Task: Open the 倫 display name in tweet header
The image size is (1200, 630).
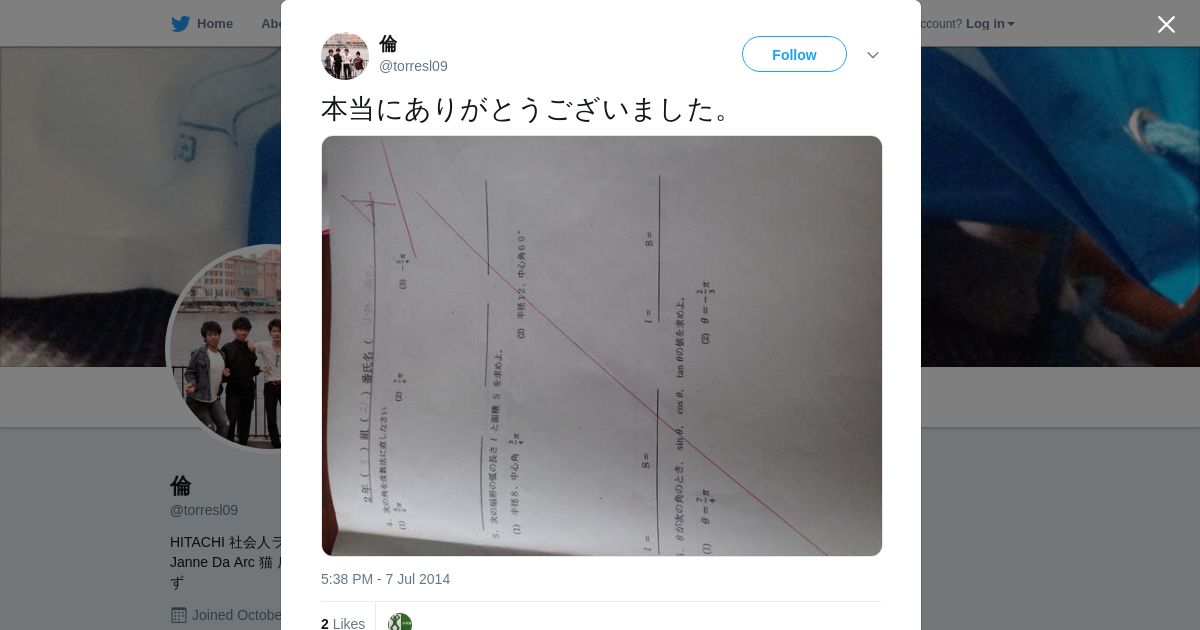Action: tap(388, 44)
